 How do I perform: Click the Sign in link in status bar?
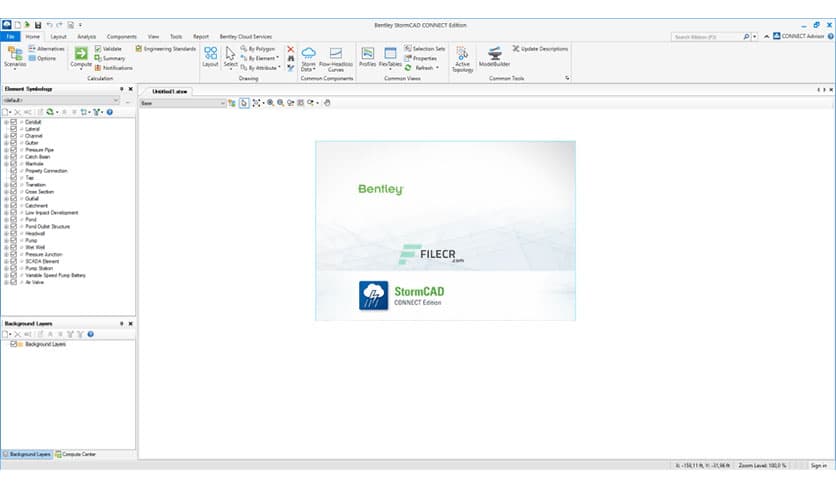818,465
